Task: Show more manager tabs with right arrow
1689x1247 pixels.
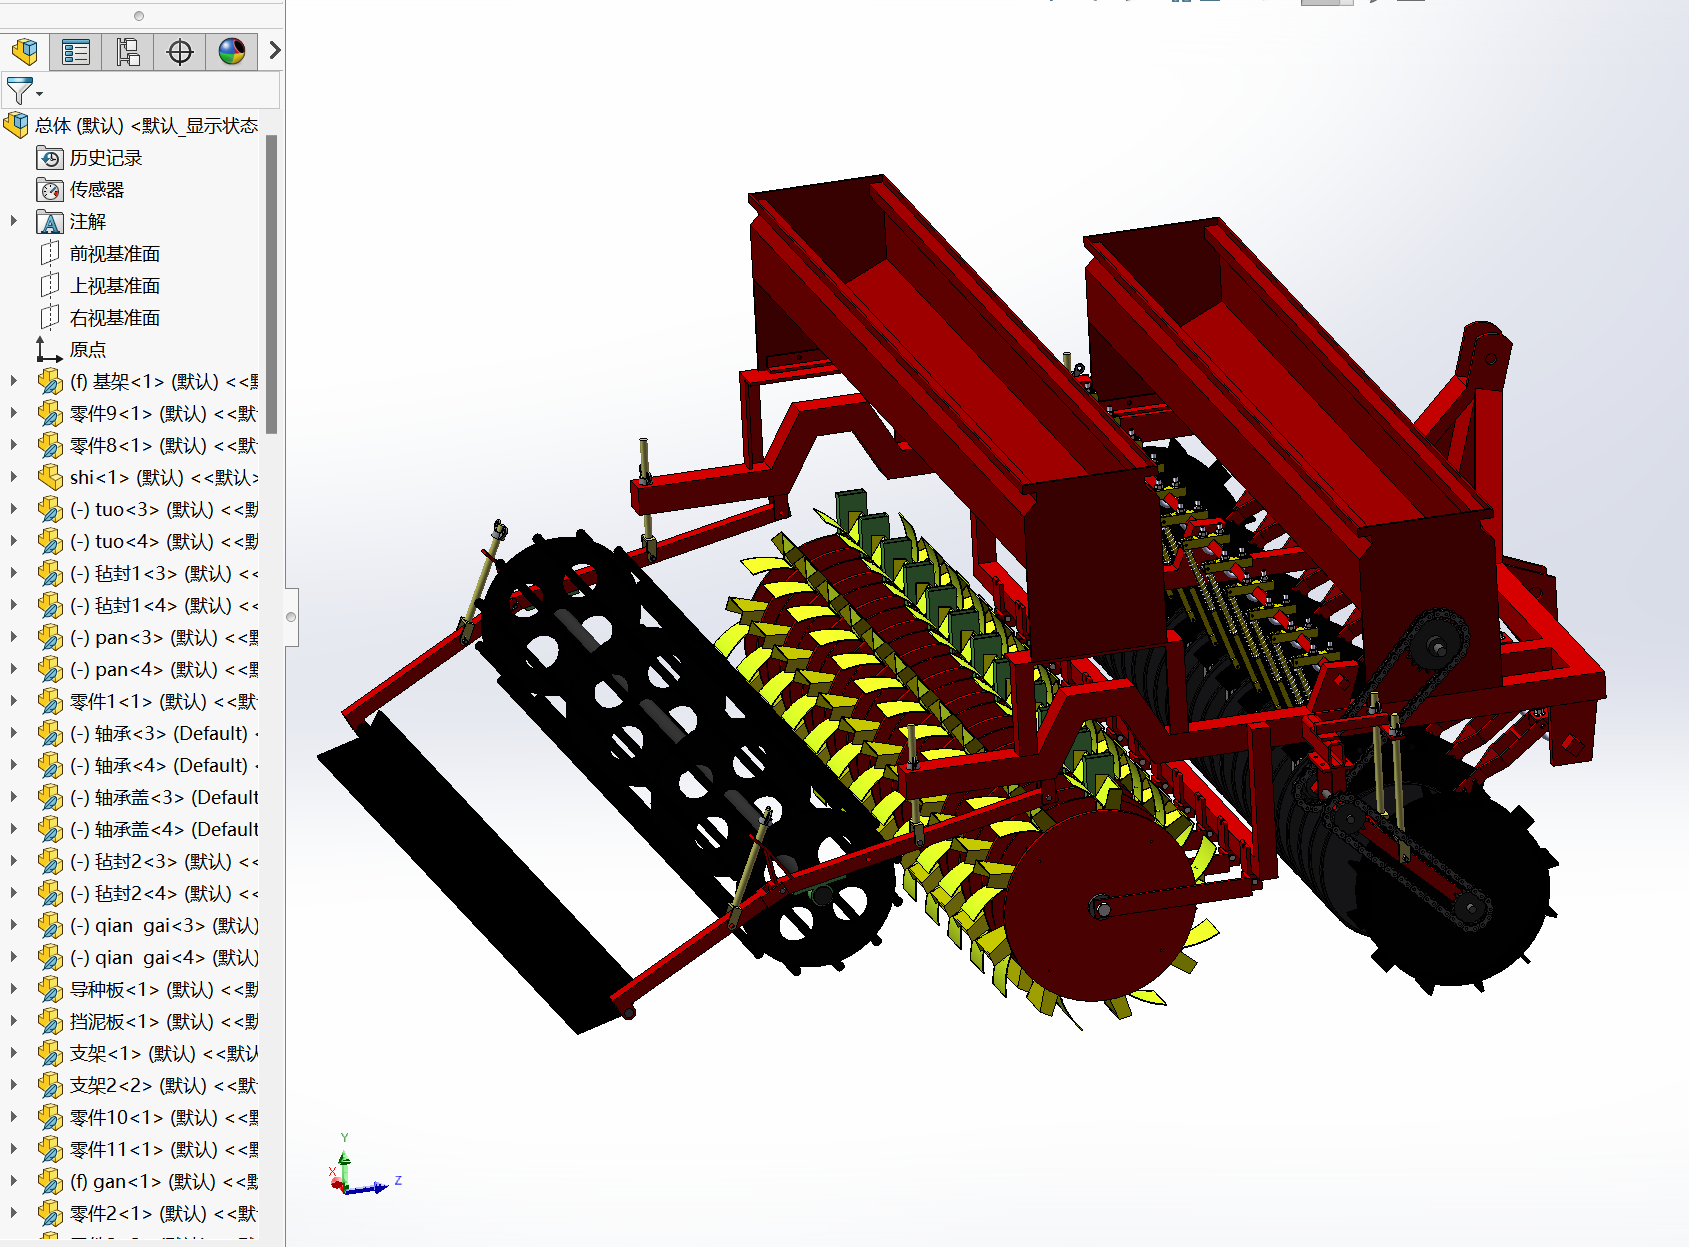Action: point(274,50)
